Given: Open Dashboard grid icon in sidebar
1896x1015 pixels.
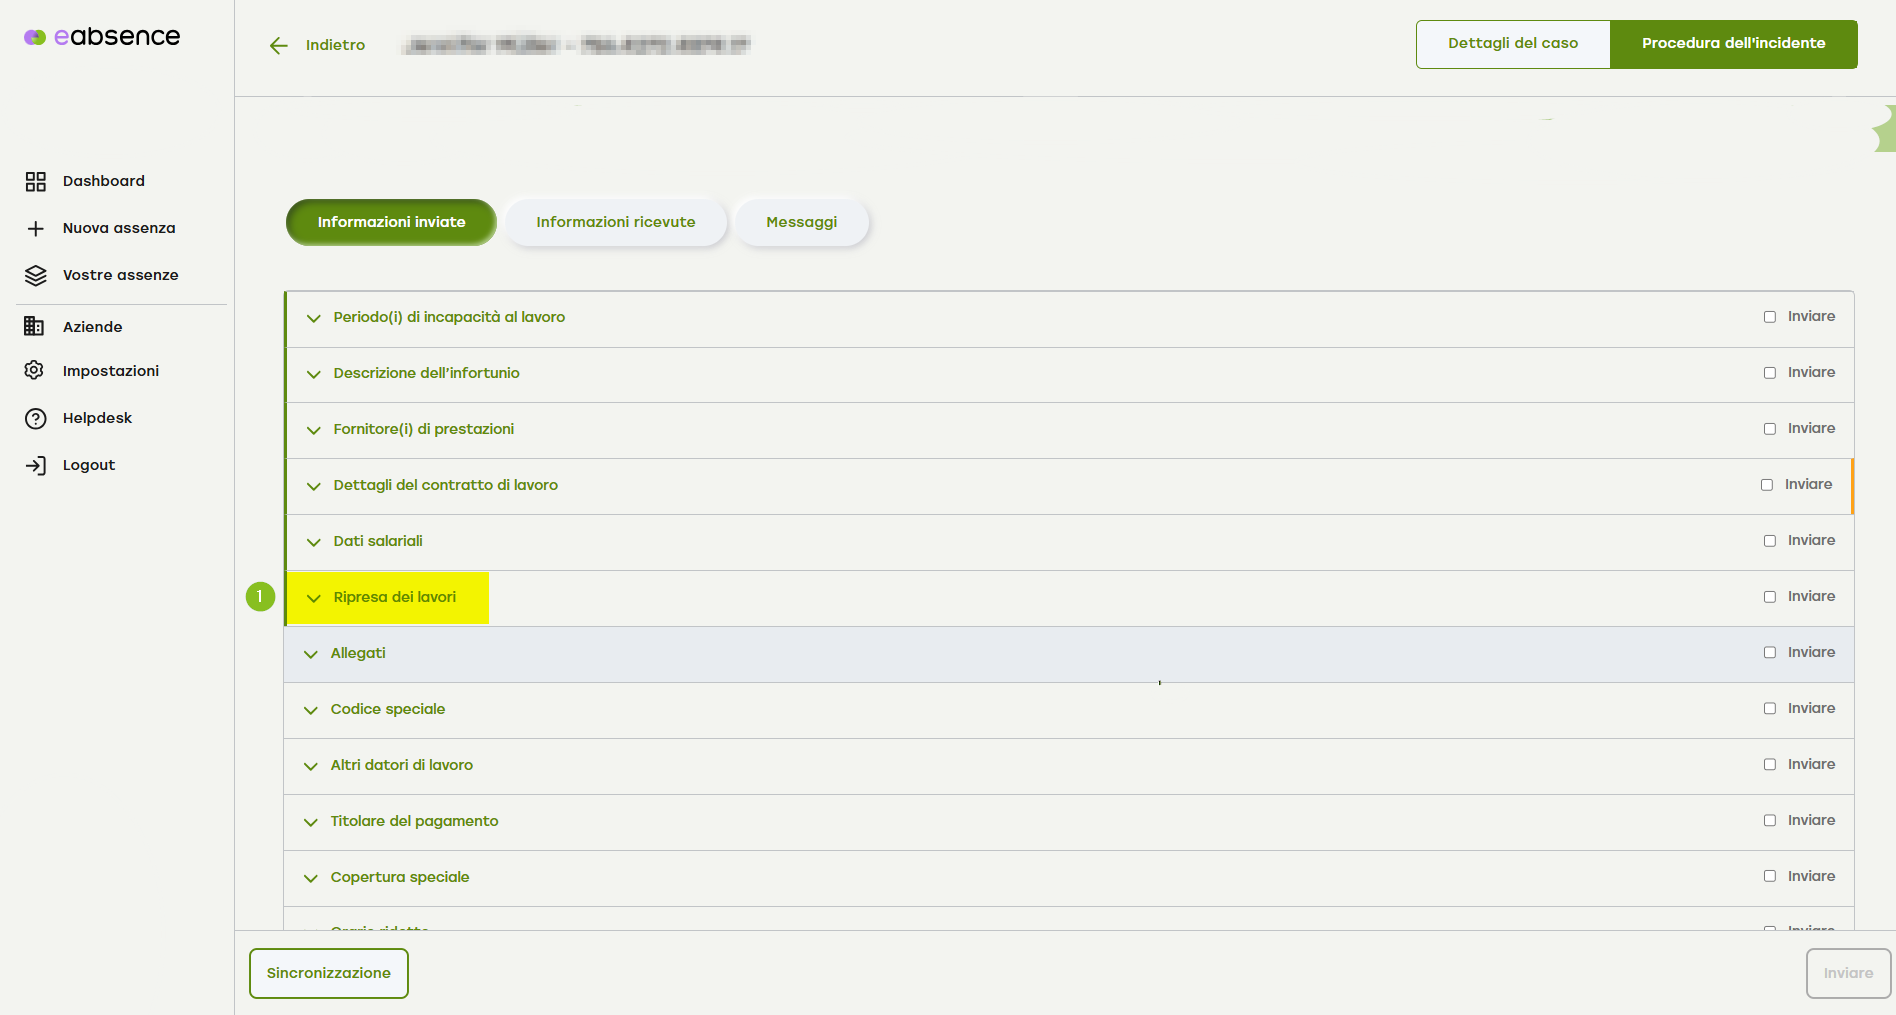Looking at the screenshot, I should click(36, 181).
